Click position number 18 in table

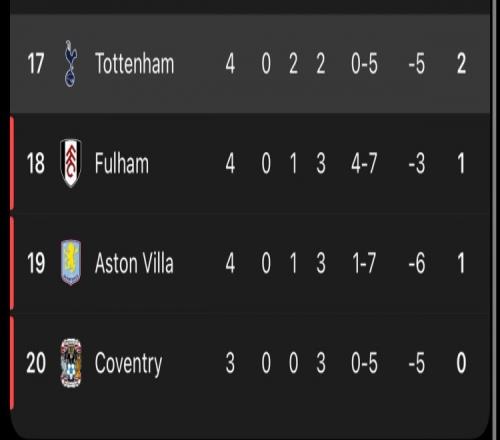tap(36, 163)
